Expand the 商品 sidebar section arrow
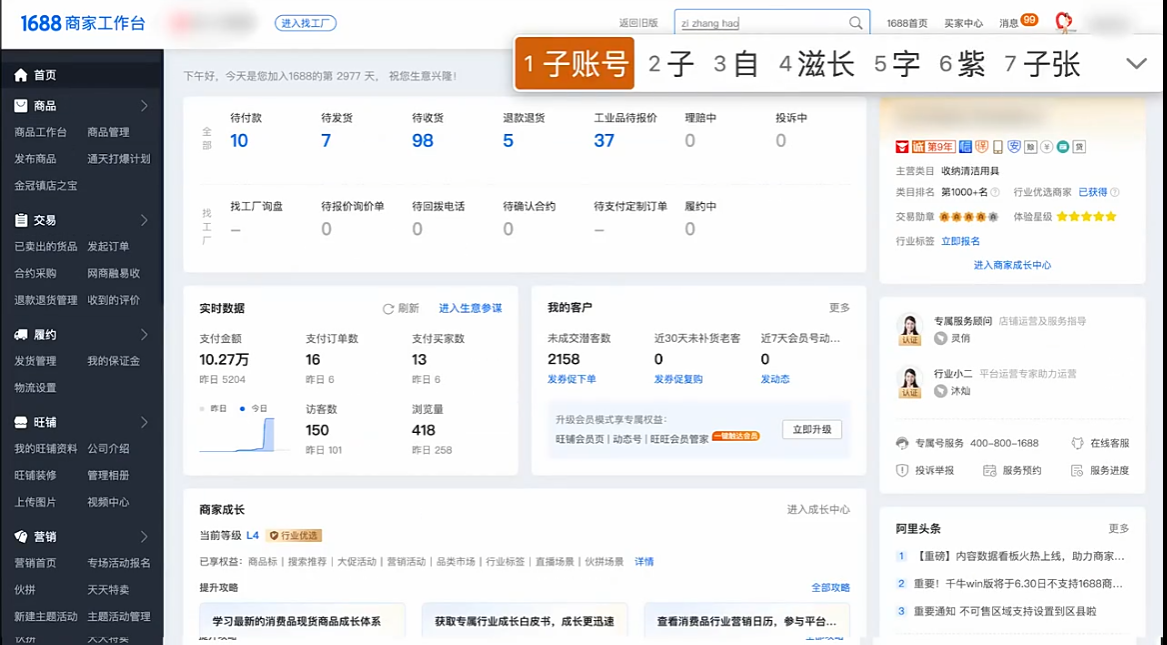1167x645 pixels. [x=144, y=106]
